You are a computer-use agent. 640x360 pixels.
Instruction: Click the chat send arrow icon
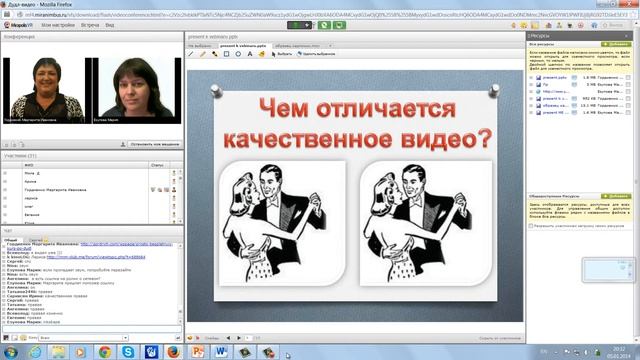pyautogui.click(x=178, y=338)
